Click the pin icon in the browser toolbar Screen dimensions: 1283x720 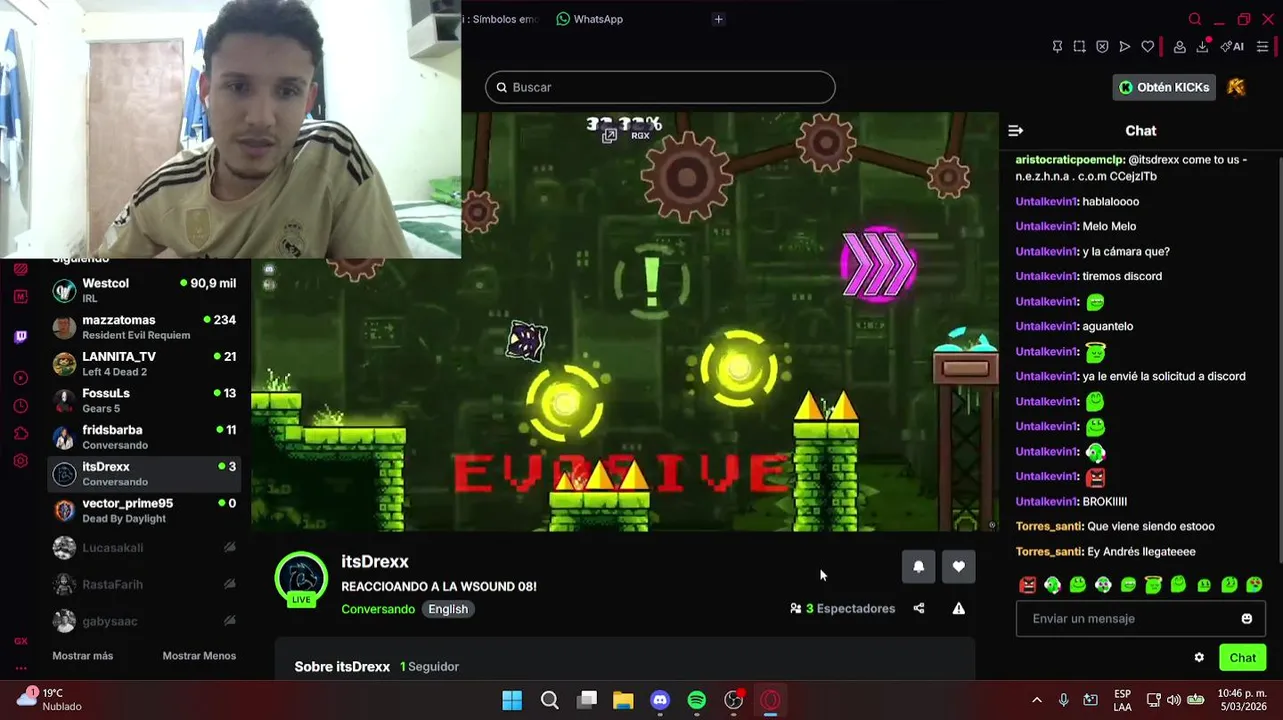click(1057, 46)
